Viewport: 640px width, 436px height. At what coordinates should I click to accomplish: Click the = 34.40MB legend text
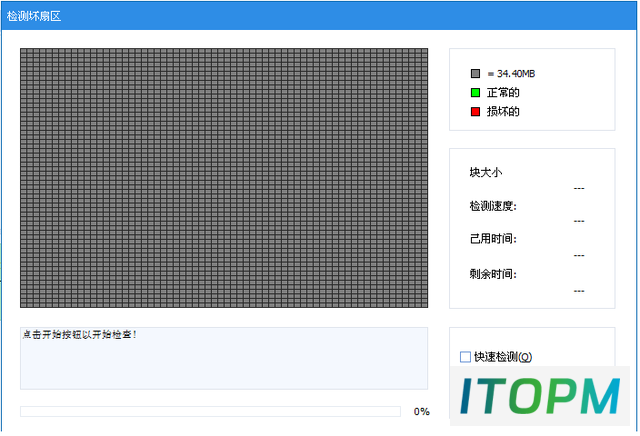coord(511,74)
